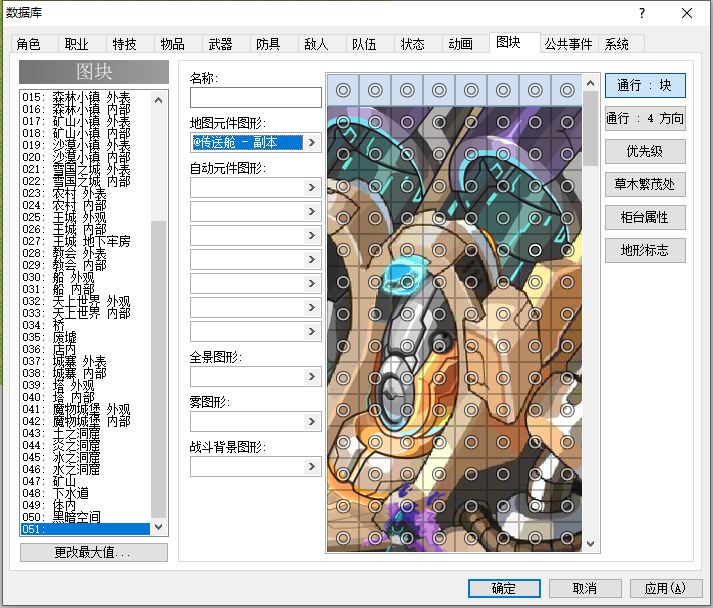Switch to the 系统 tab
Image resolution: width=713 pixels, height=608 pixels.
point(621,44)
